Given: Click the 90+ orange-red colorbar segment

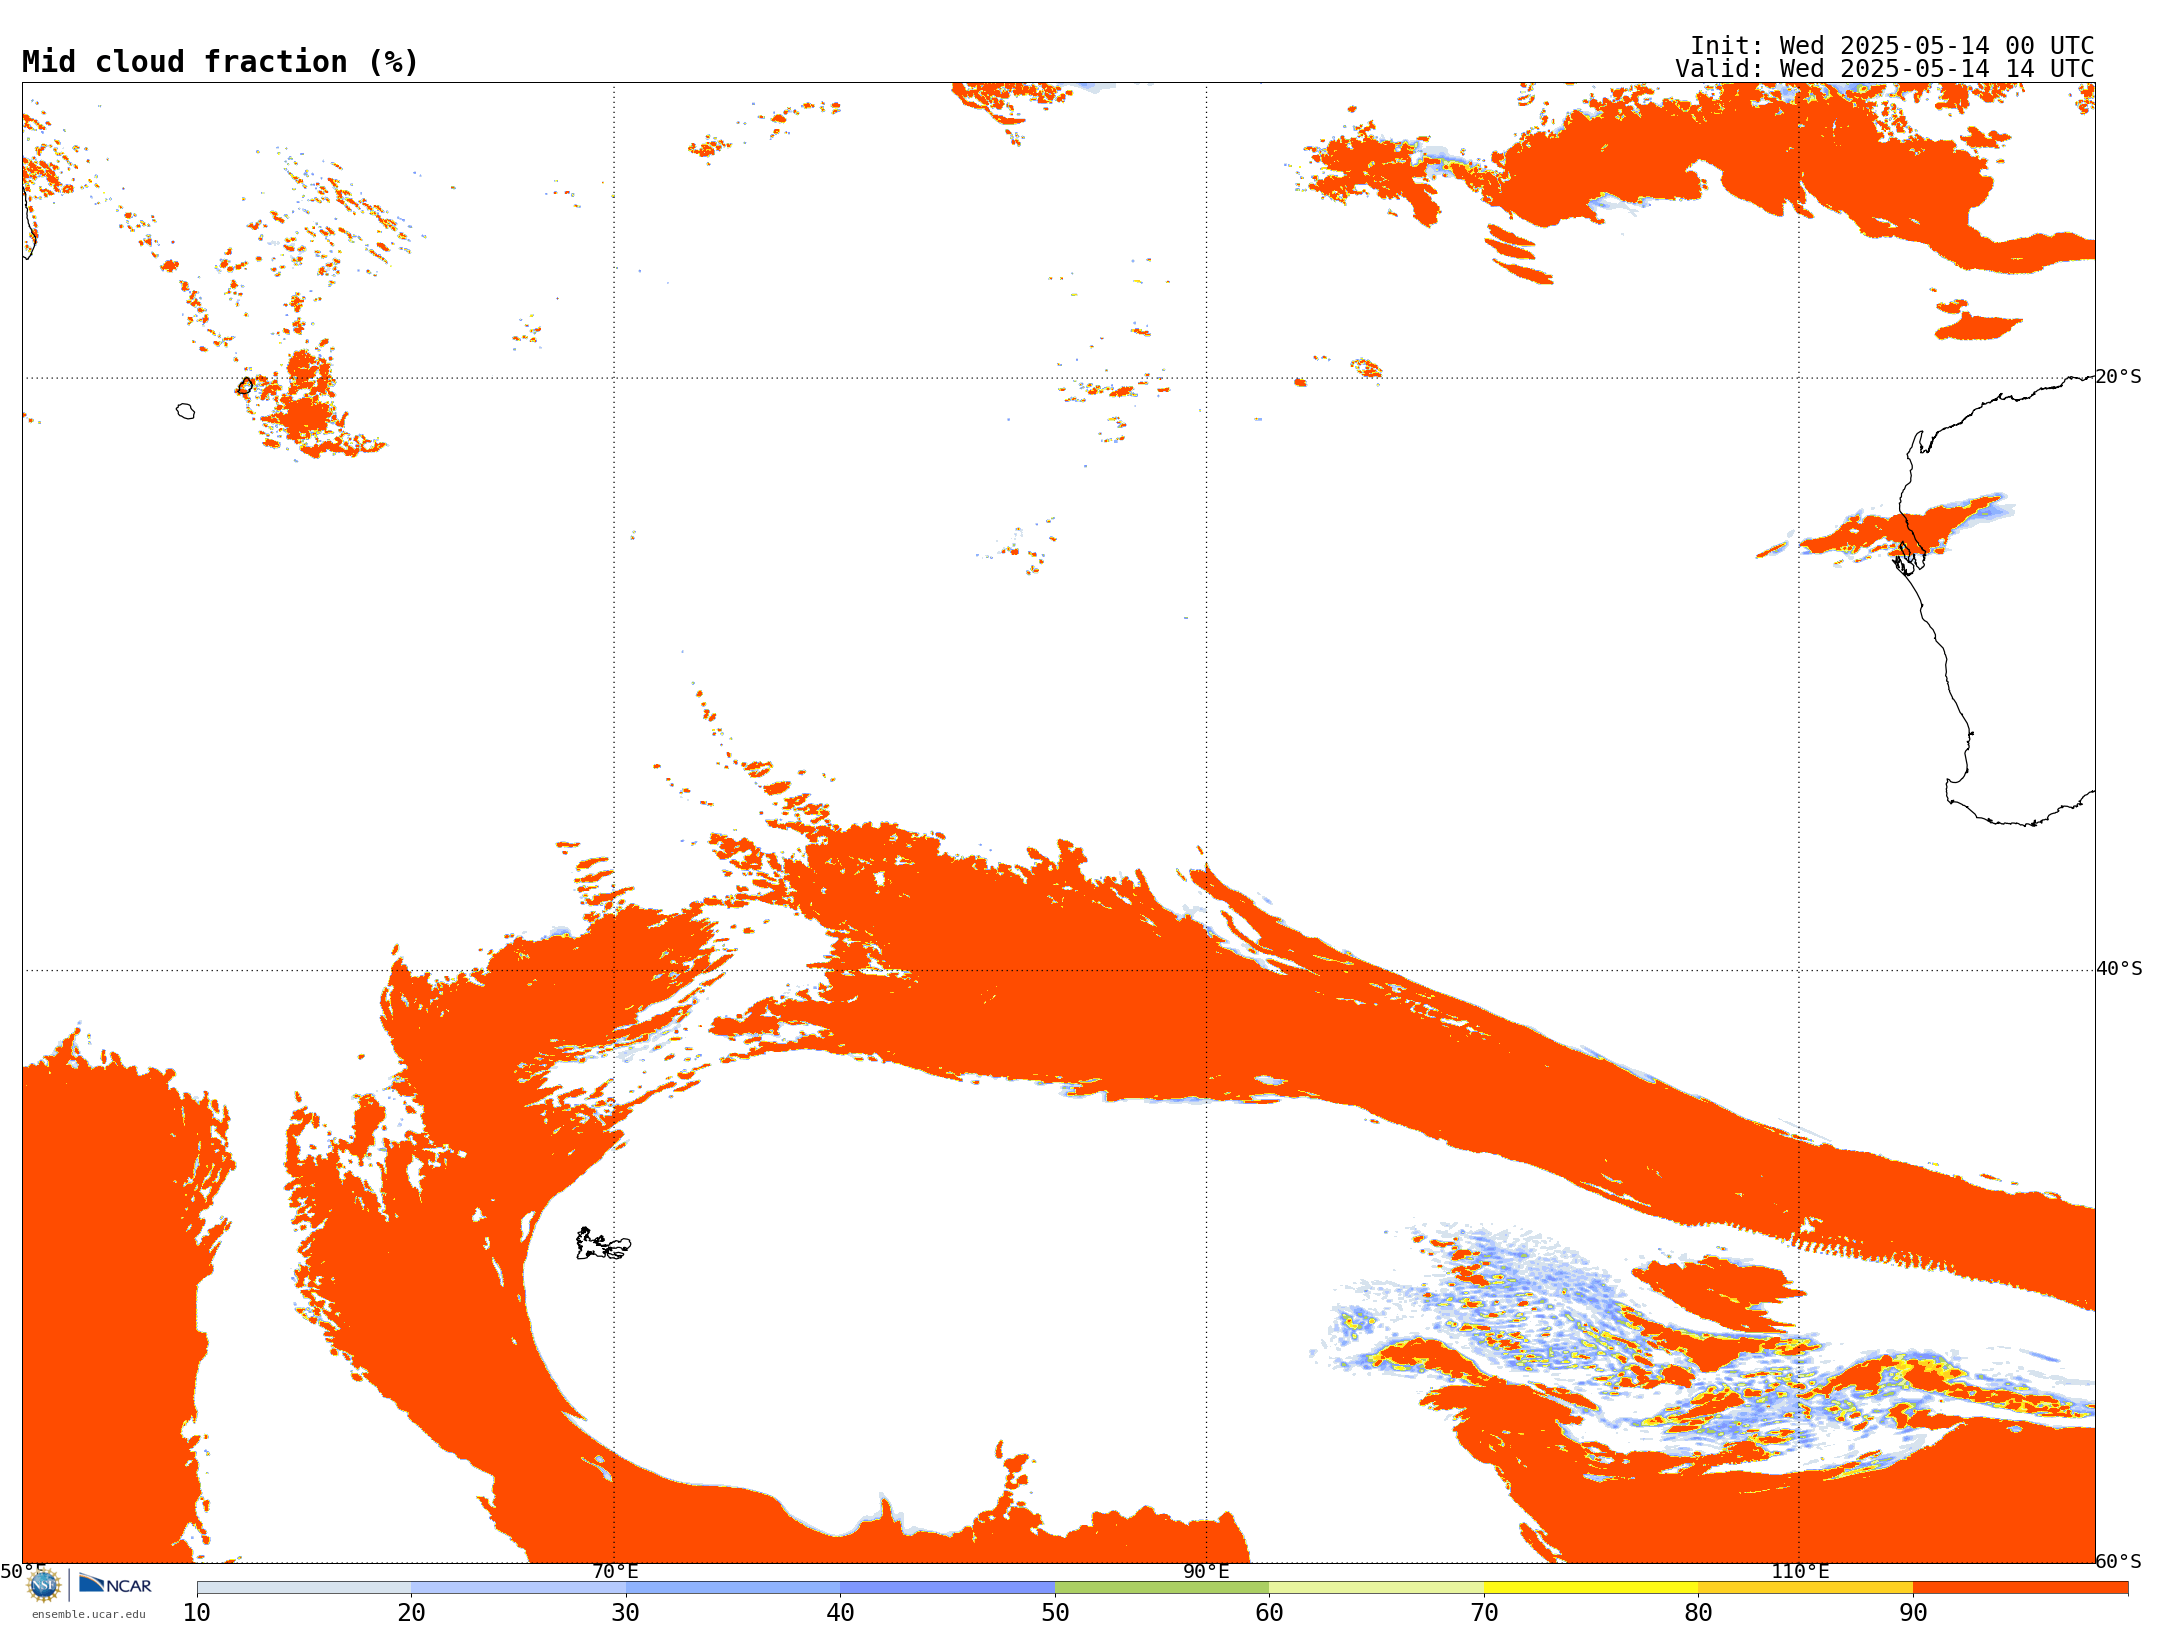Looking at the screenshot, I should 2020,1588.
